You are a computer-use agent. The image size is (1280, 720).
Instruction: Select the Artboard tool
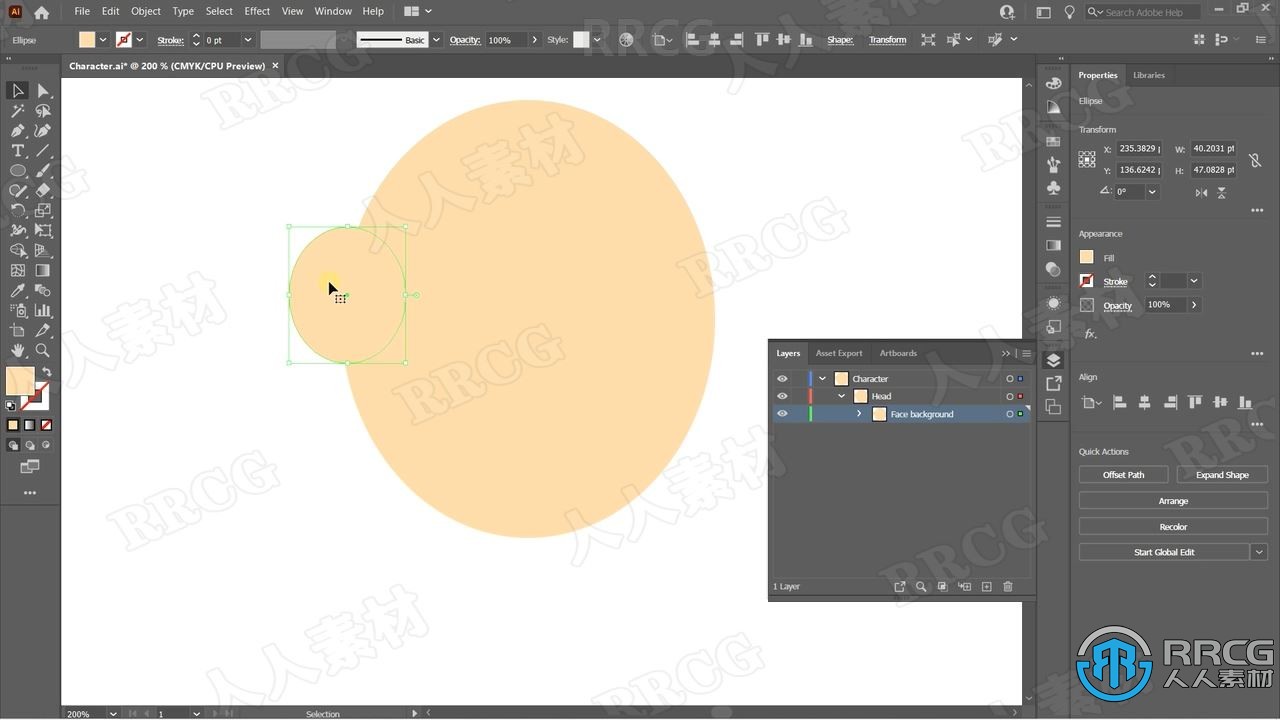pyautogui.click(x=18, y=331)
